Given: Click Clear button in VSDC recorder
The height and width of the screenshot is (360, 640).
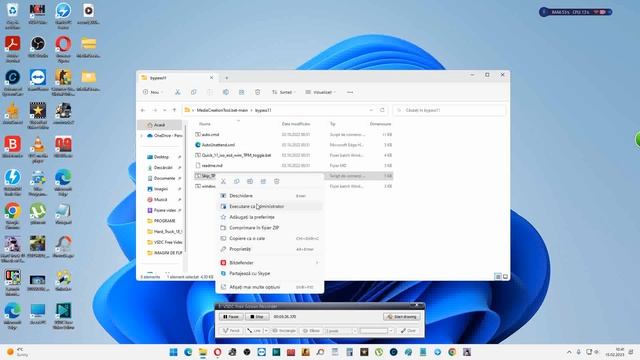Looking at the screenshot, I should coord(408,331).
